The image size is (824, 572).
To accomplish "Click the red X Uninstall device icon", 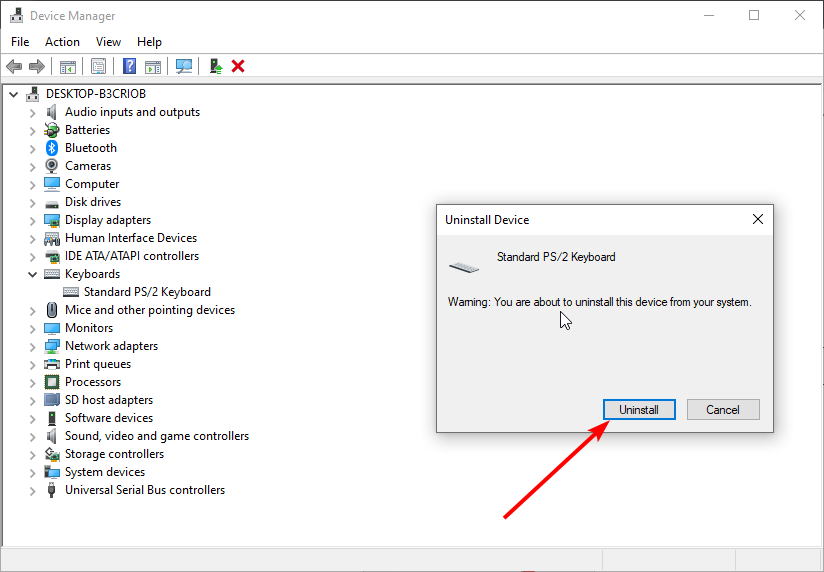I will coord(238,66).
